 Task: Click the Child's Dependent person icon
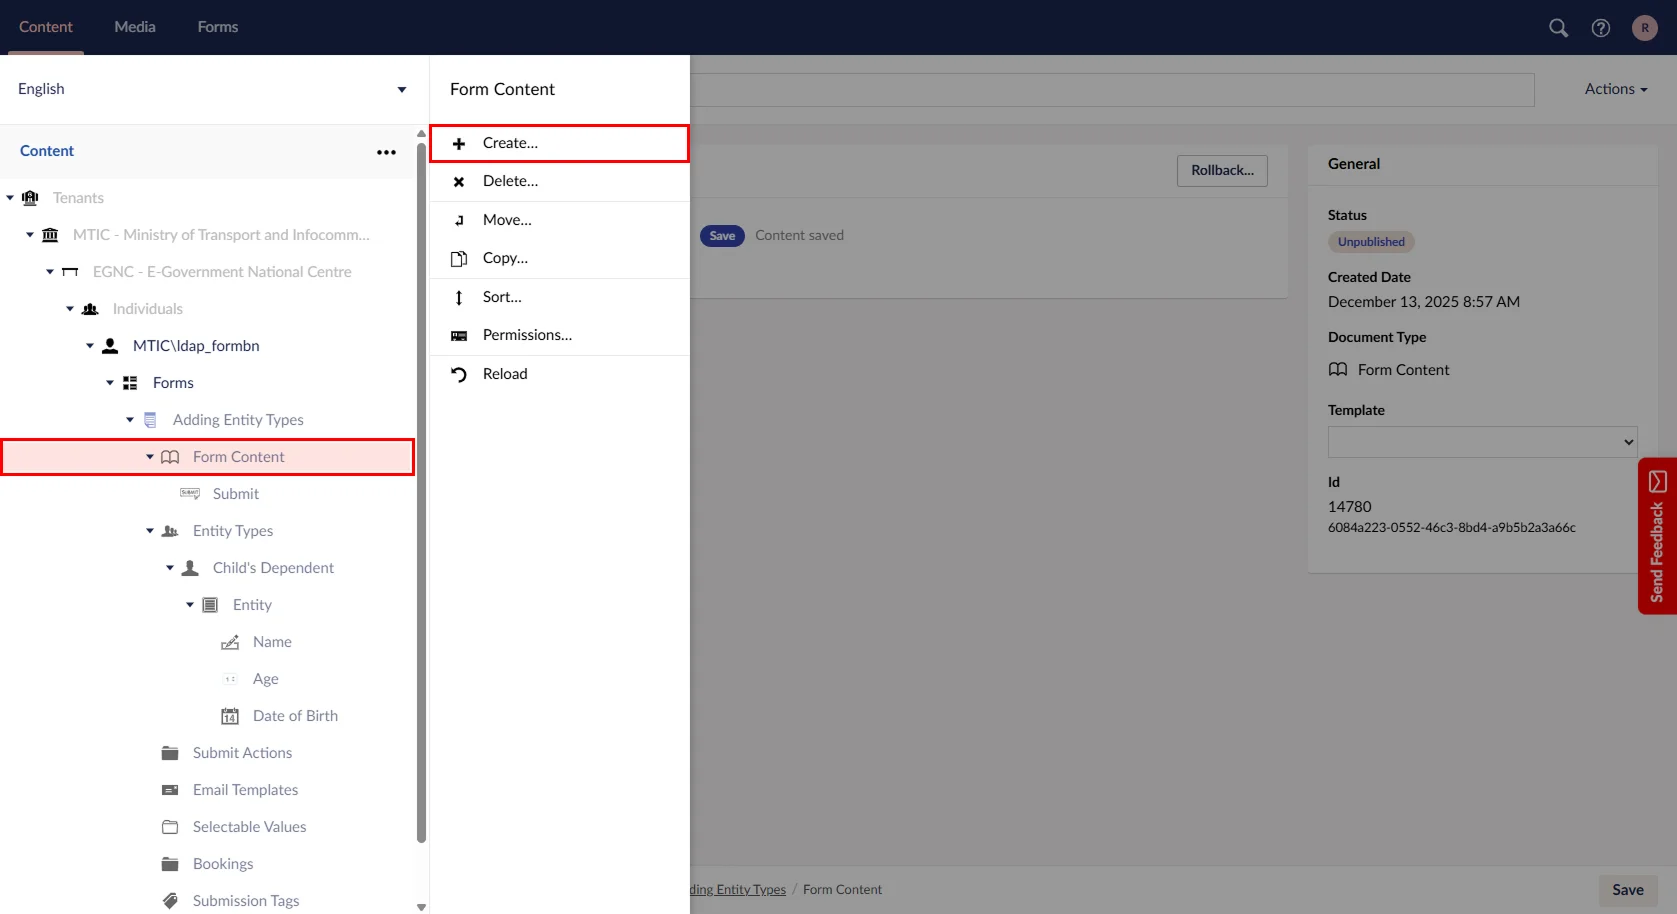(x=190, y=568)
